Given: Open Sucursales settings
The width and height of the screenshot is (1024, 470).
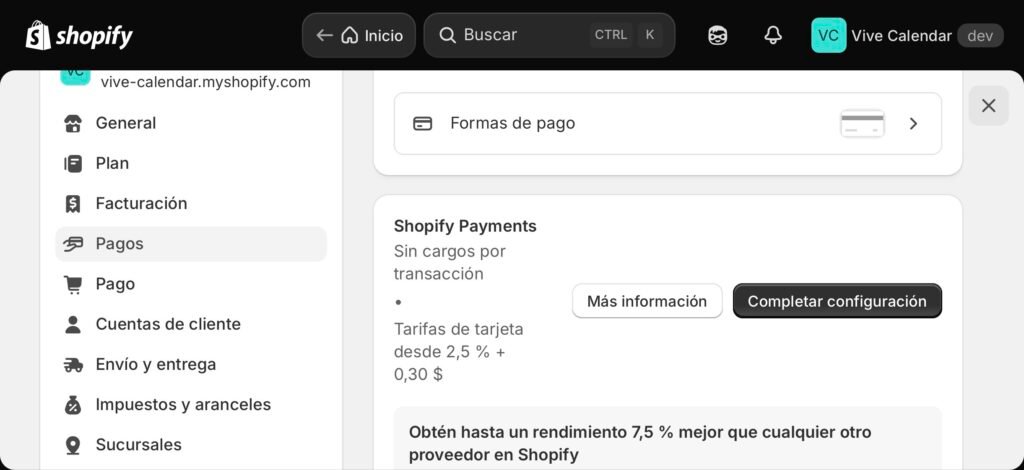Looking at the screenshot, I should point(191,445).
